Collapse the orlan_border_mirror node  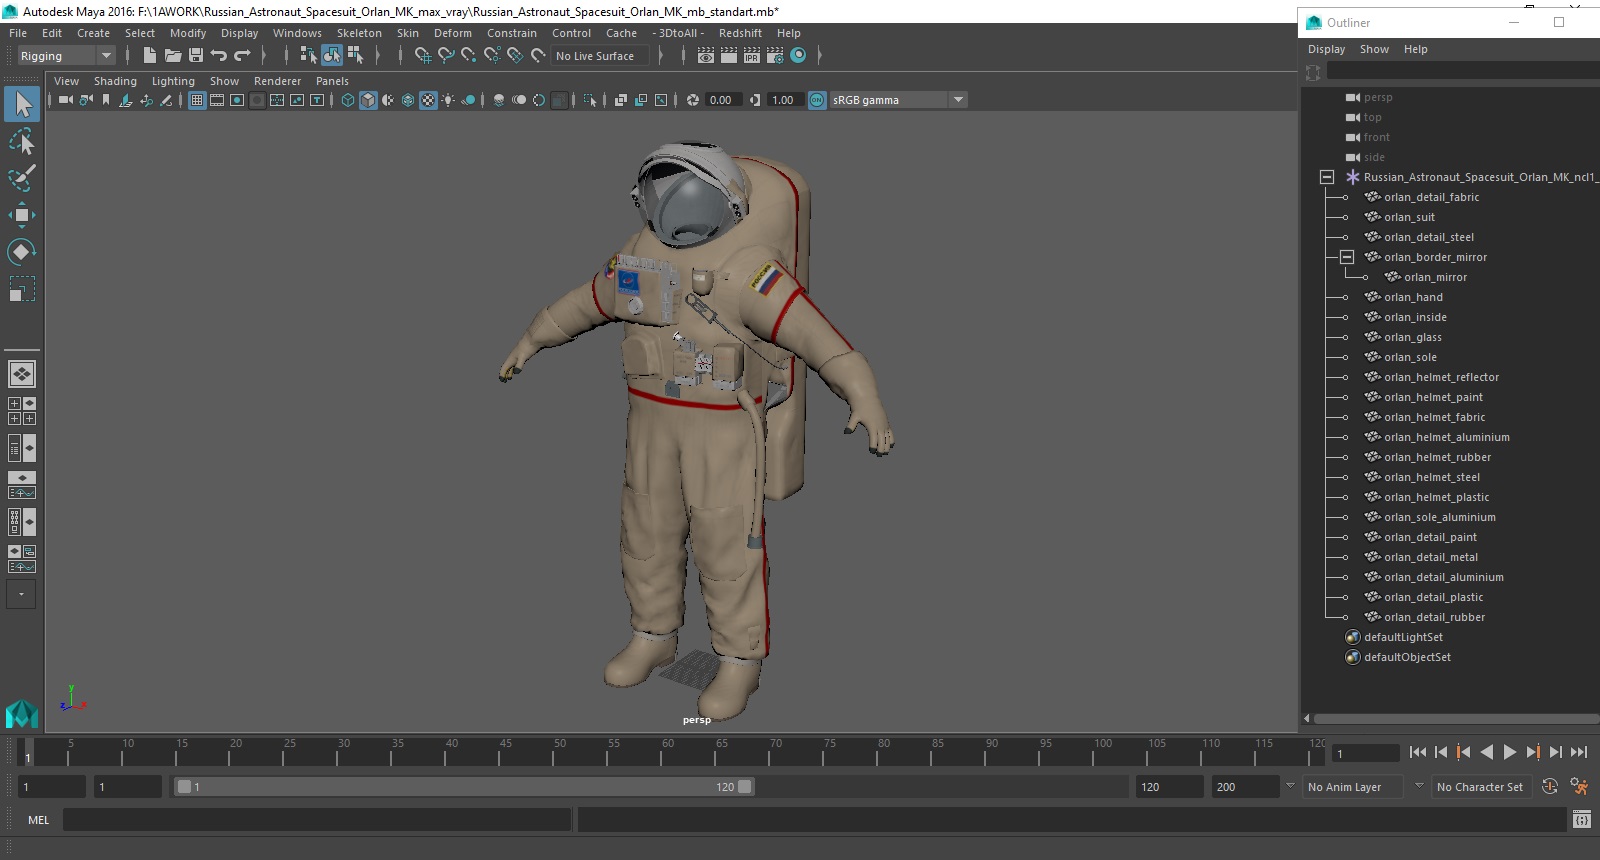click(1347, 257)
